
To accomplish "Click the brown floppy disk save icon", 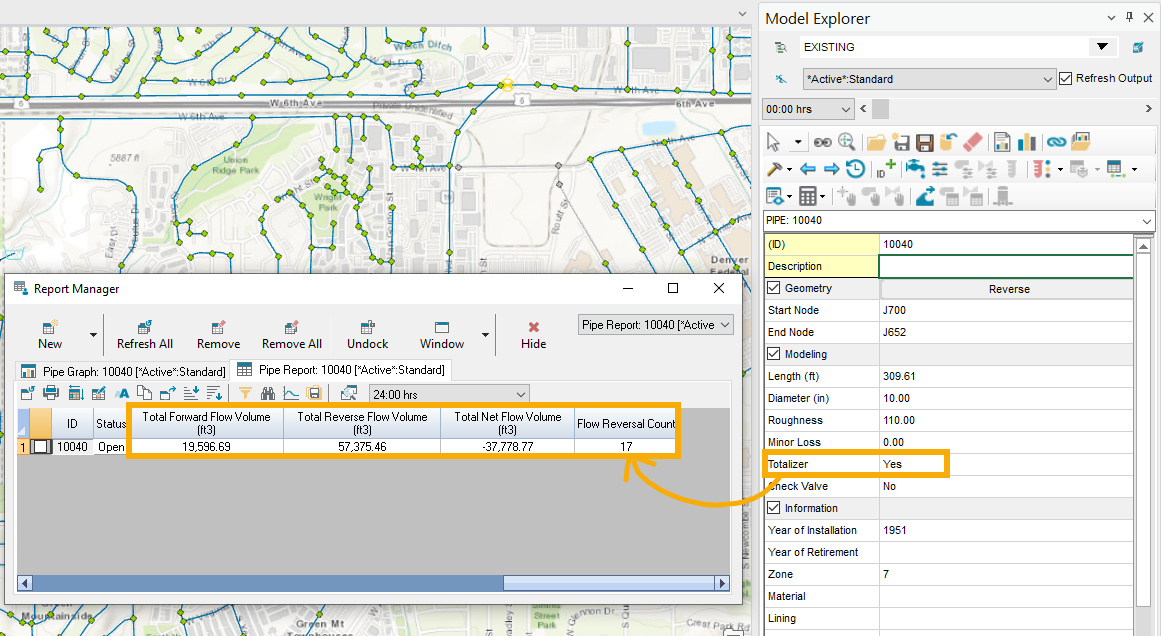I will pos(924,141).
